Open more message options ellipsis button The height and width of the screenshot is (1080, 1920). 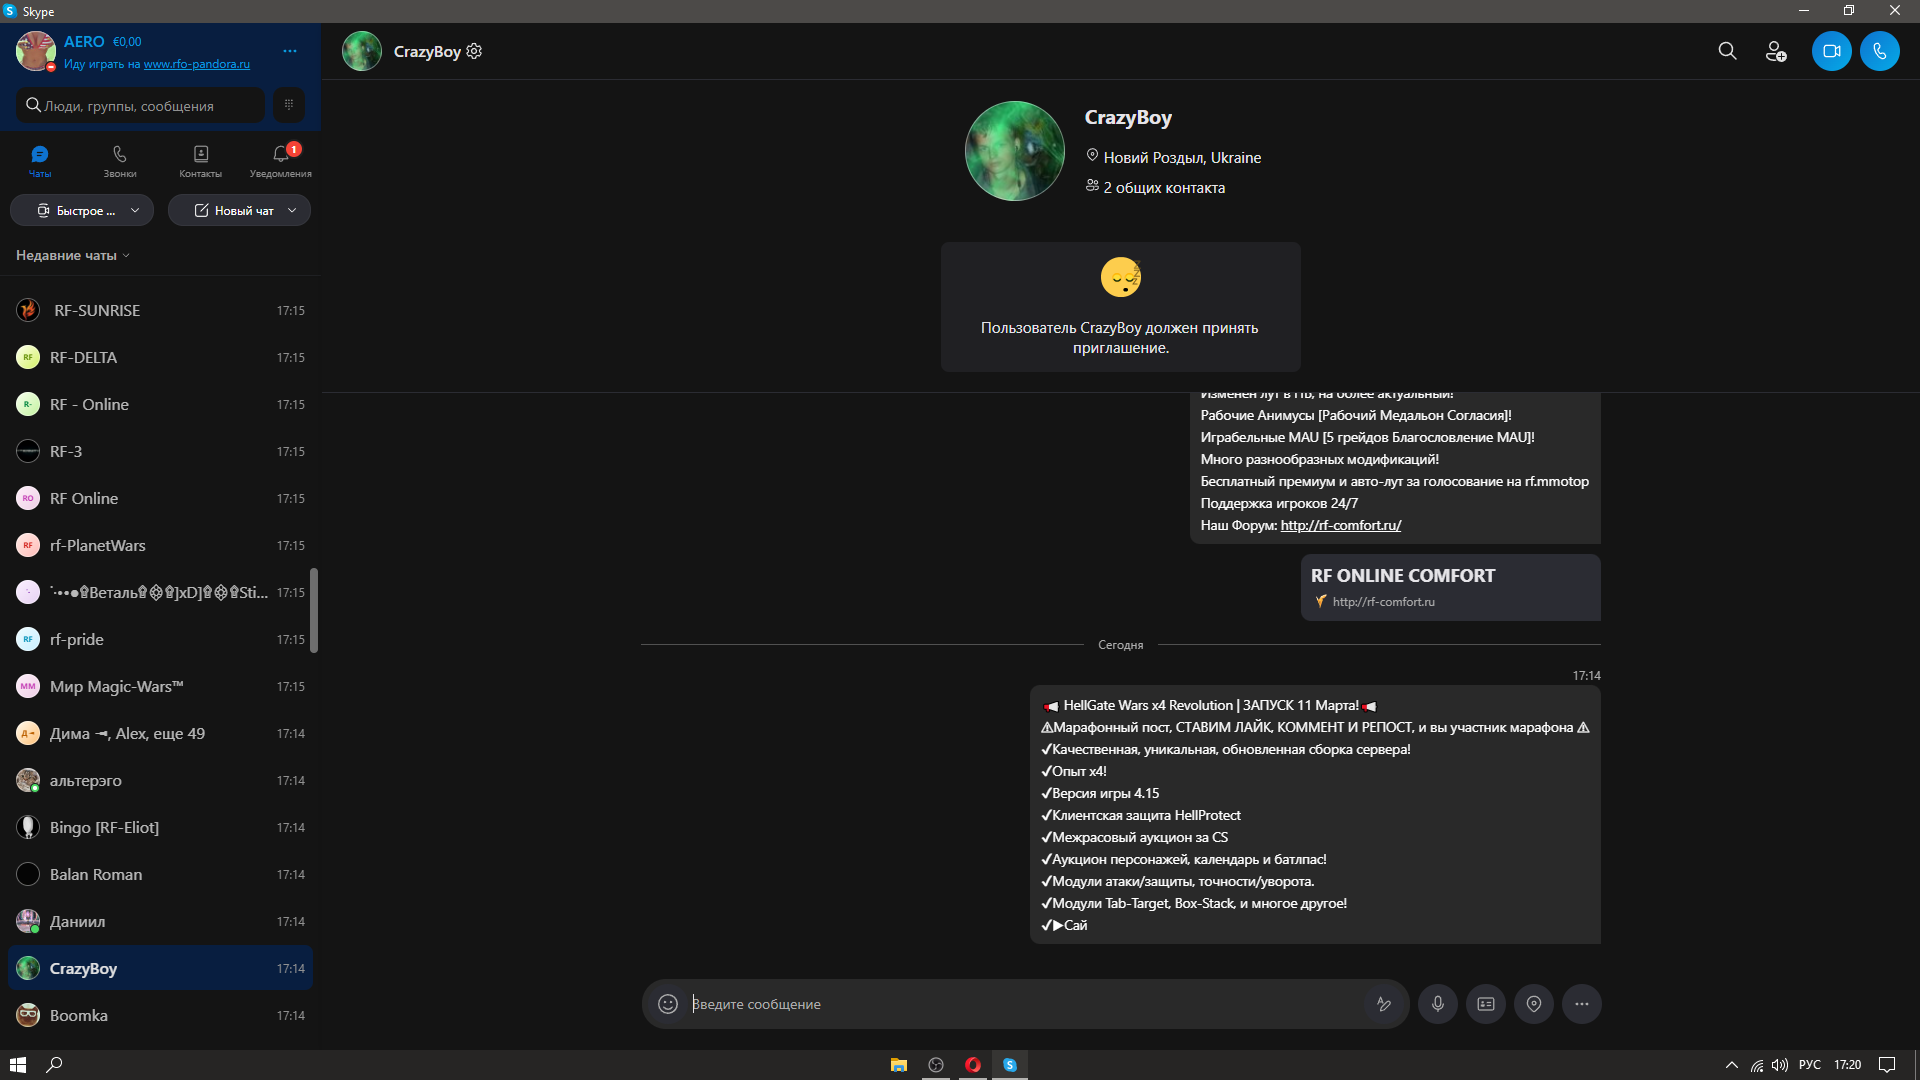[x=1582, y=1004]
